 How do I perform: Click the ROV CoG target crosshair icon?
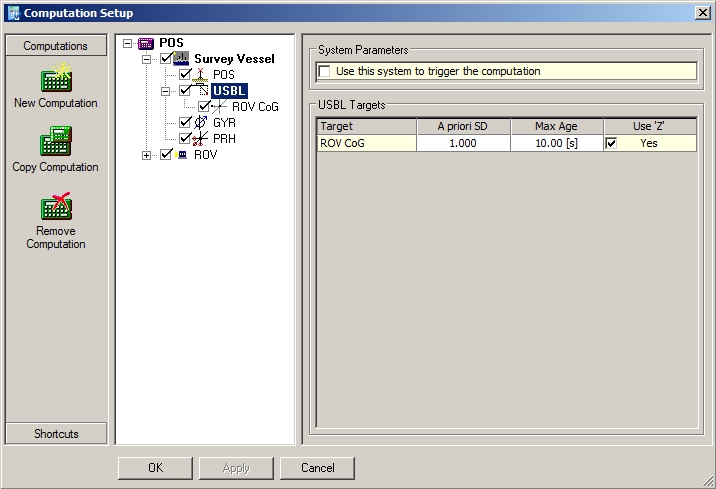pyautogui.click(x=219, y=107)
